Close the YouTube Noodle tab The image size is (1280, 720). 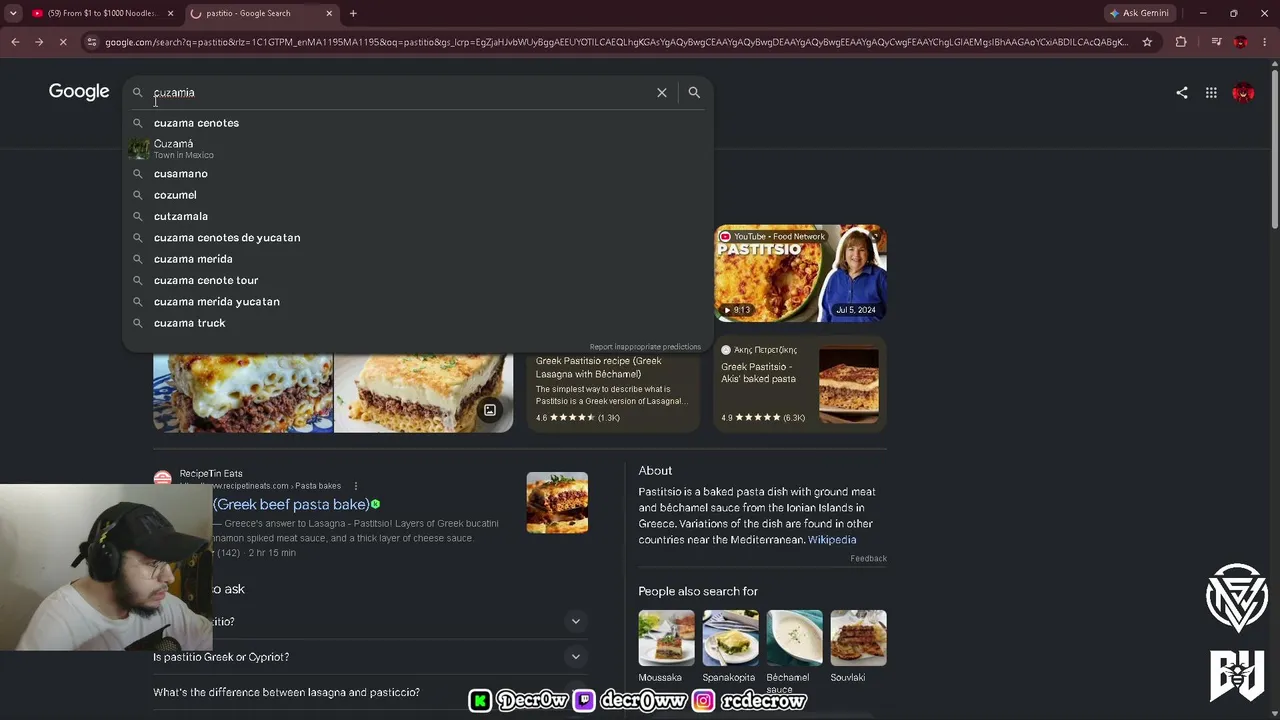[x=170, y=13]
